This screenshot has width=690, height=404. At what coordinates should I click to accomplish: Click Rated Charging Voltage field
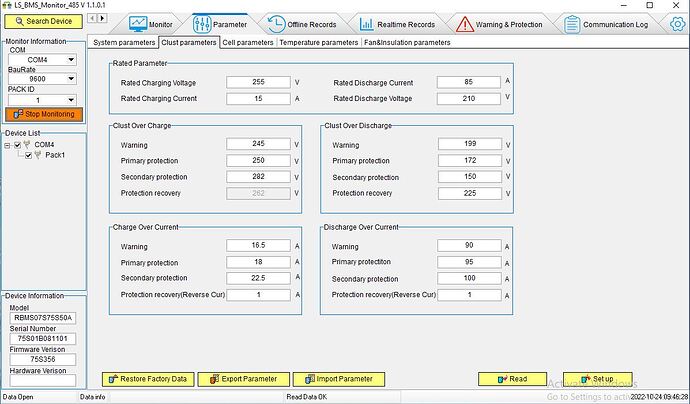point(258,82)
